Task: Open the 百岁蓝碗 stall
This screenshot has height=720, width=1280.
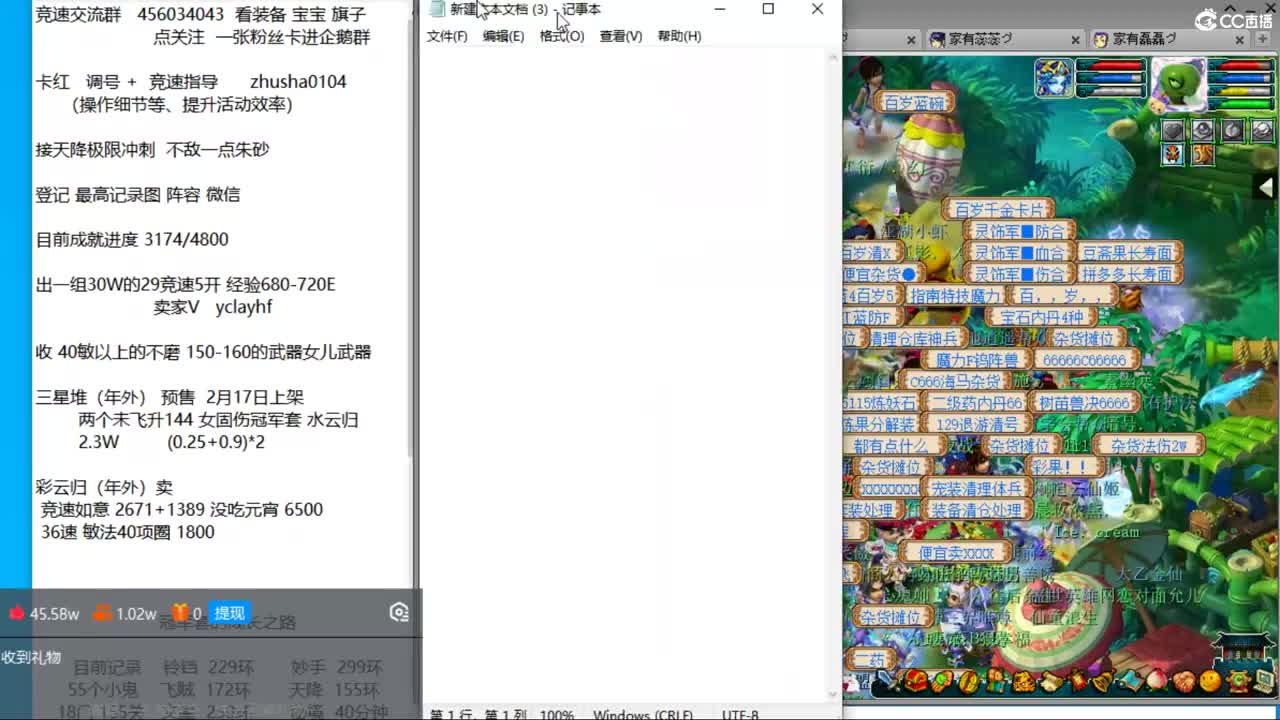Action: [914, 103]
